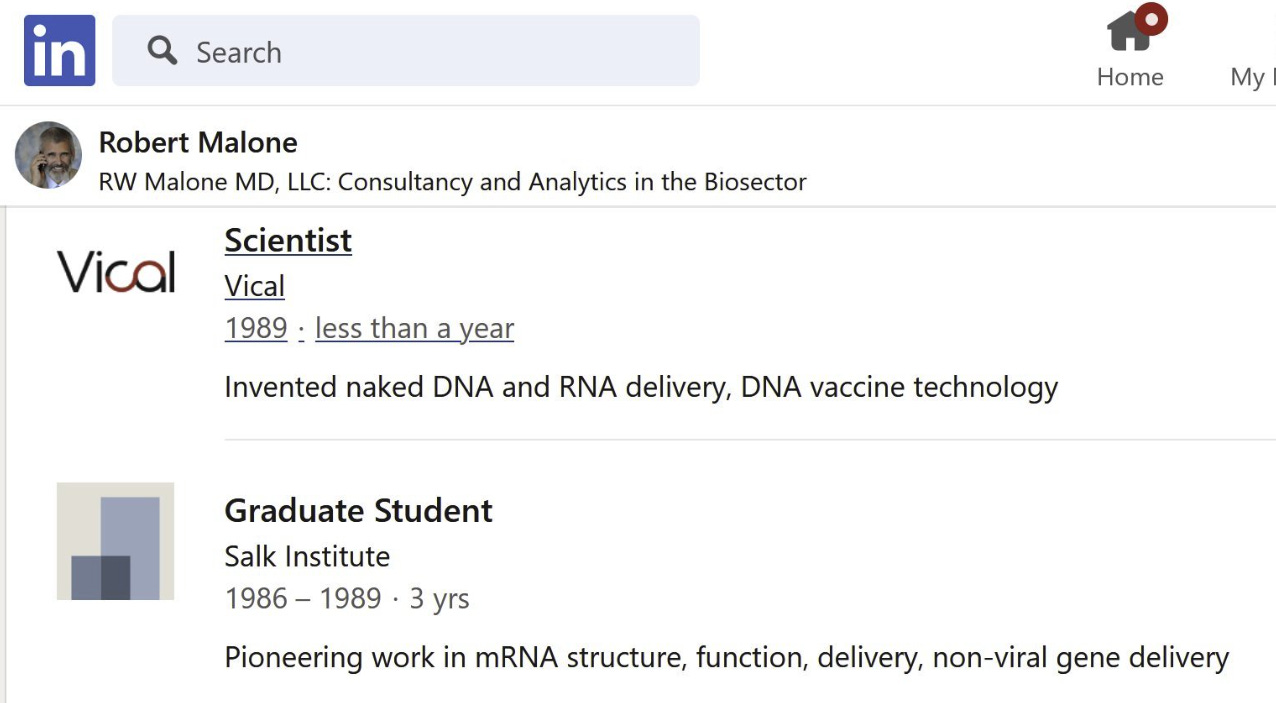Focus the Search text field
This screenshot has width=1276, height=703.
(x=406, y=51)
